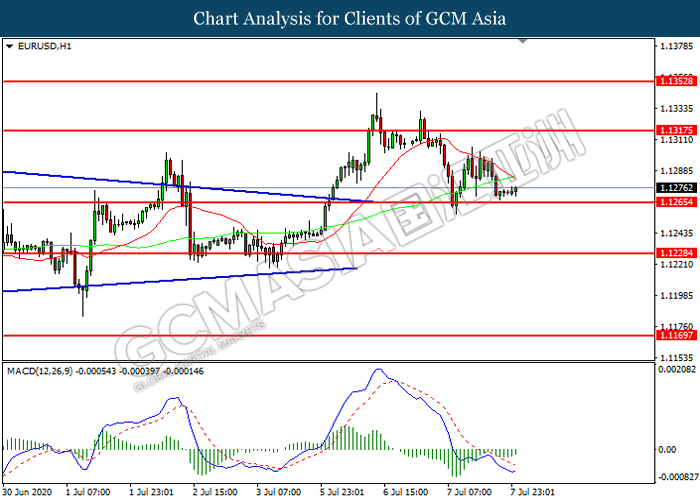This screenshot has width=700, height=500.
Task: Select the 1.12654 red price label
Action: pyautogui.click(x=677, y=202)
